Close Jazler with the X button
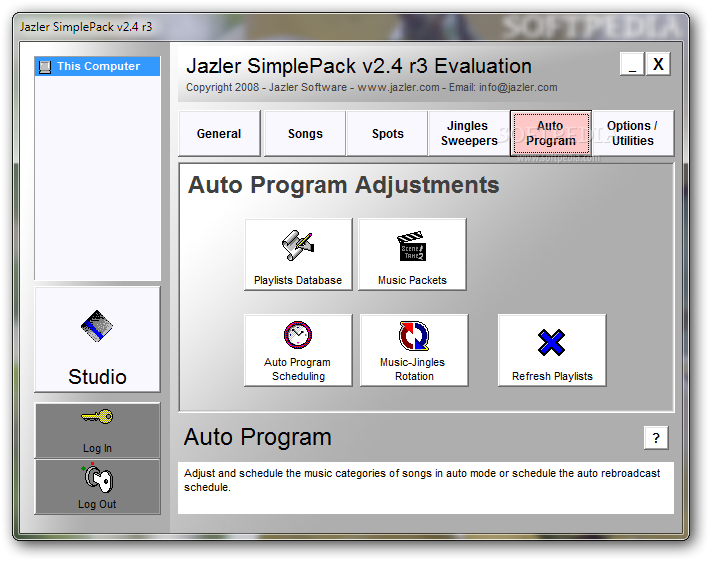Image resolution: width=710 pixels, height=561 pixels. pos(658,64)
